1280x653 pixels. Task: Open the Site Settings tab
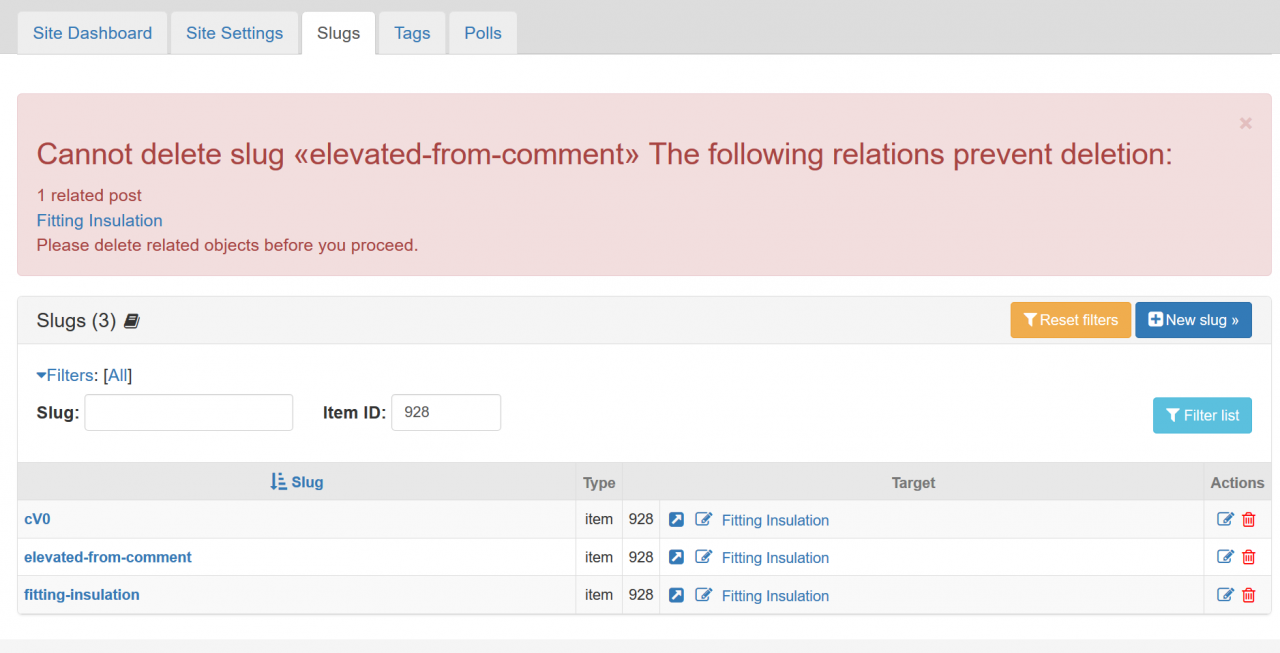234,33
